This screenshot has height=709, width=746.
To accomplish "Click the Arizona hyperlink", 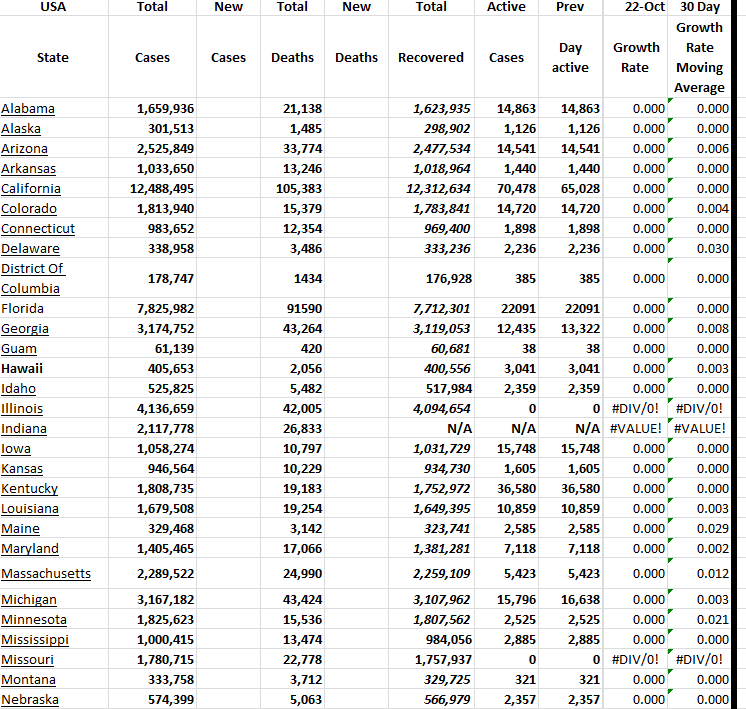I will tap(24, 149).
